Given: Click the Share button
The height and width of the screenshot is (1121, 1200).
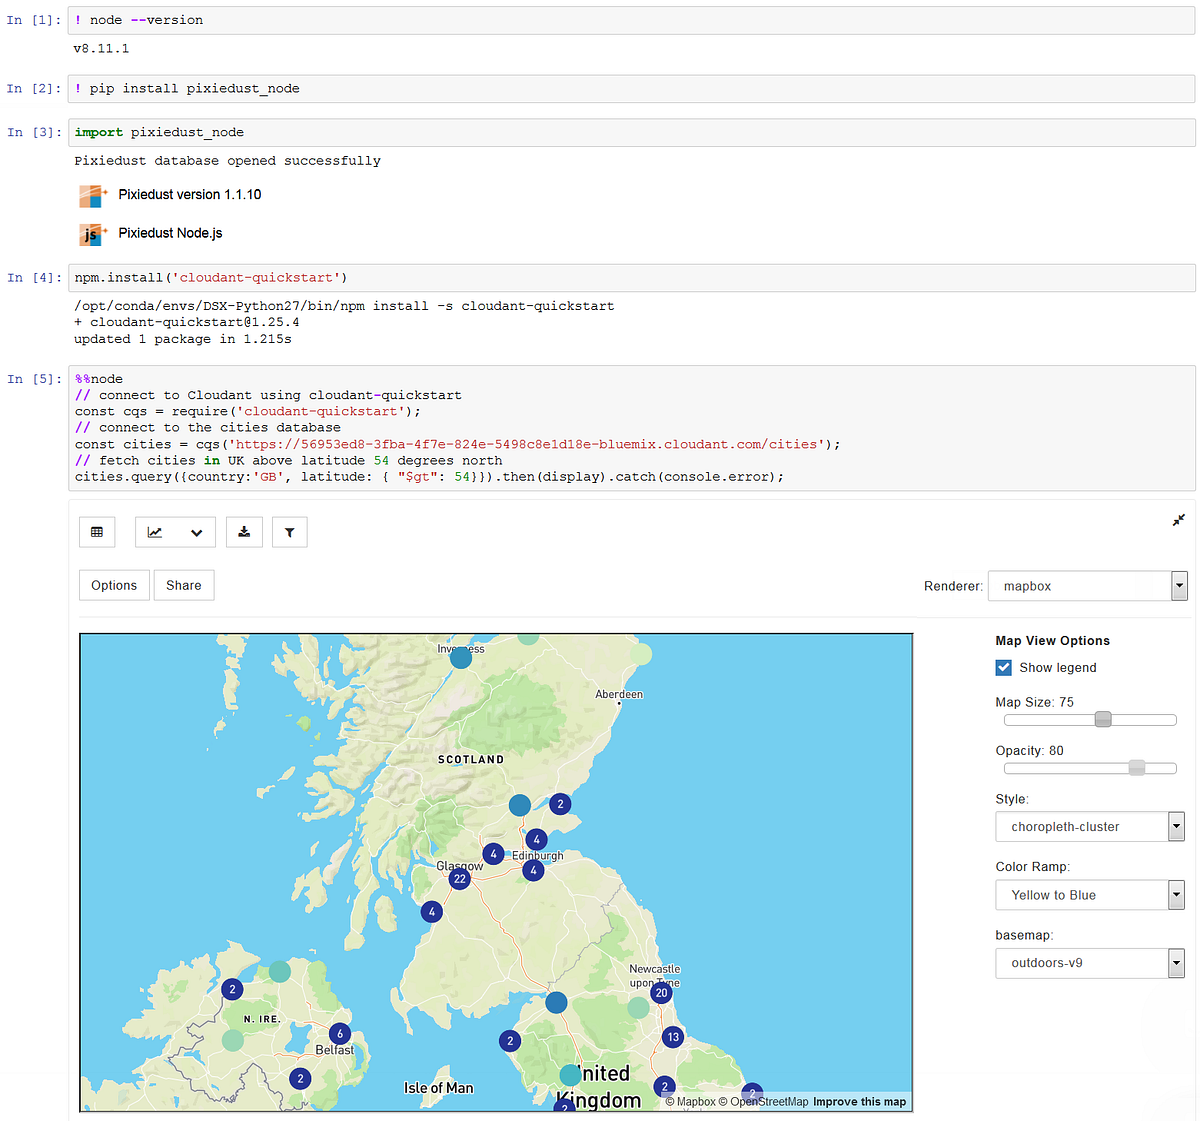Looking at the screenshot, I should (183, 585).
